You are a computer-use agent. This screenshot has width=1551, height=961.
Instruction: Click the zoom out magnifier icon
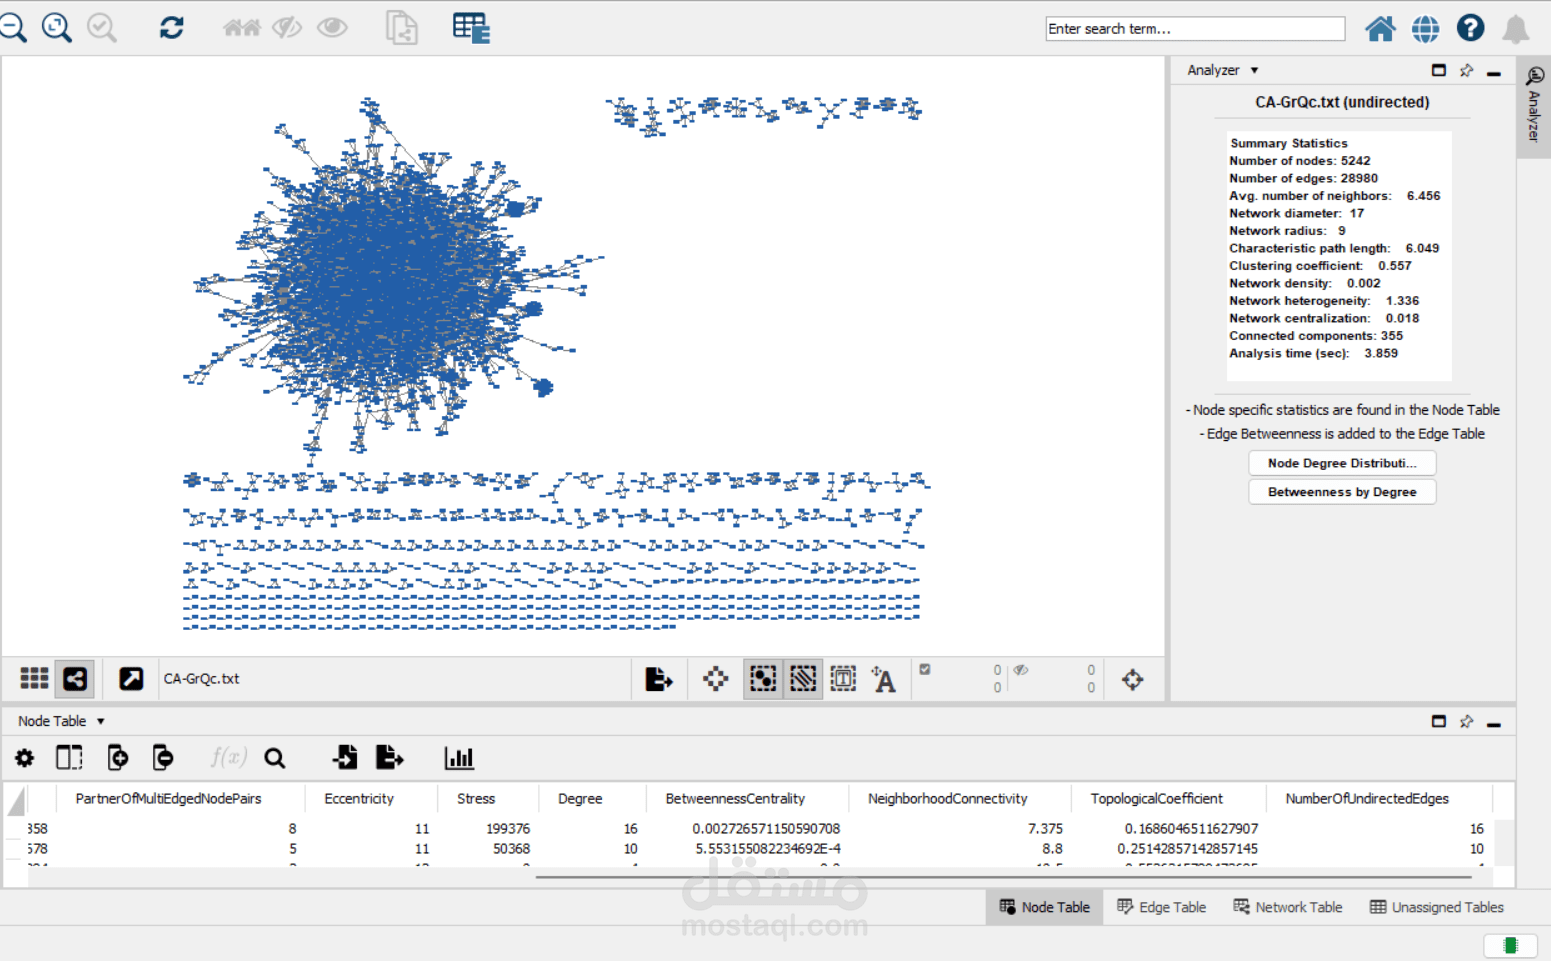click(12, 27)
